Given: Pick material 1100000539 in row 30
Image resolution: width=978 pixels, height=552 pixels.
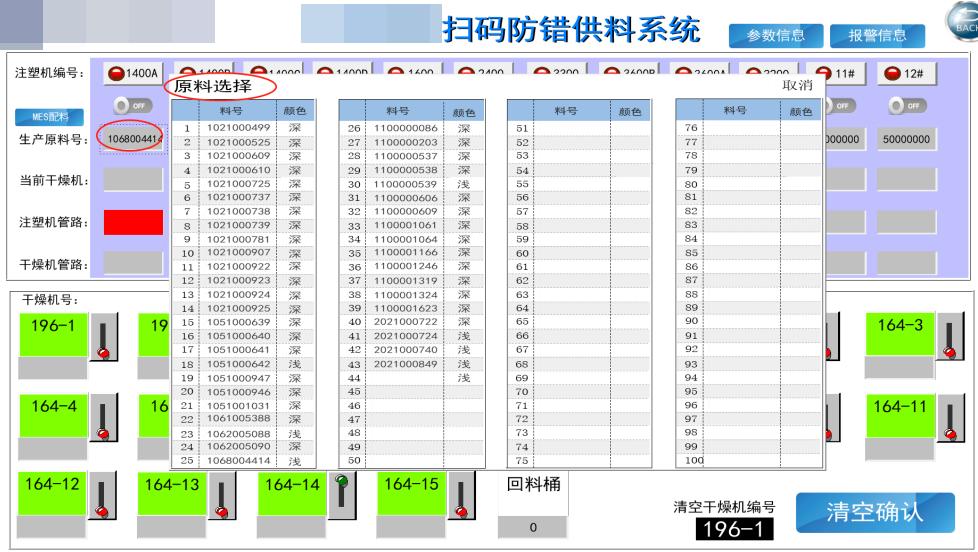Looking at the screenshot, I should coord(405,184).
